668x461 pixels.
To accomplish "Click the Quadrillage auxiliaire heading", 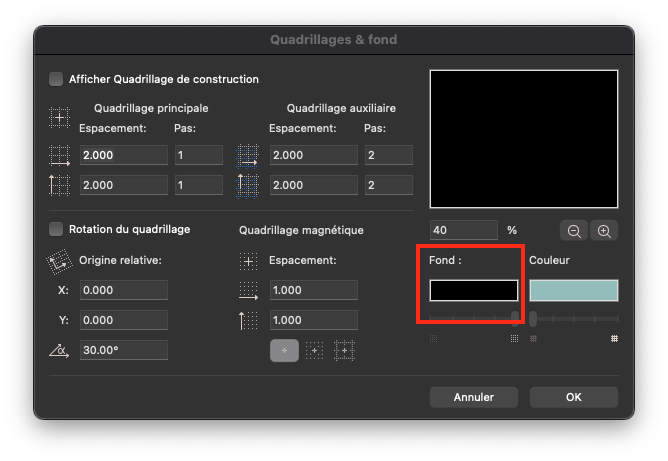I will tap(341, 108).
